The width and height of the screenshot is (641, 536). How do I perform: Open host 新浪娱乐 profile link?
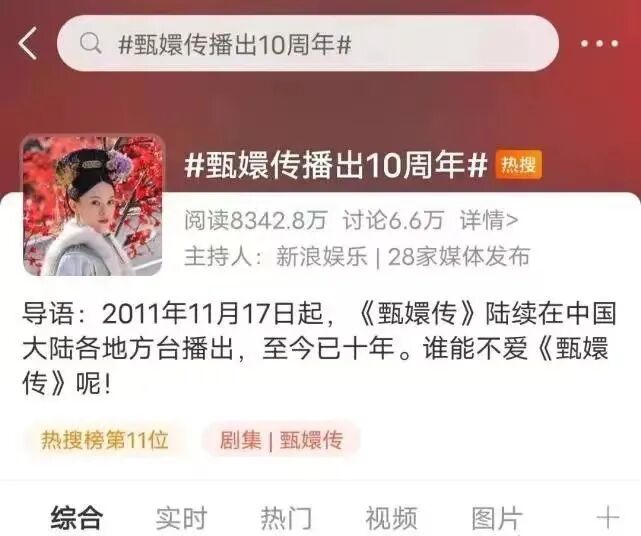[322, 257]
